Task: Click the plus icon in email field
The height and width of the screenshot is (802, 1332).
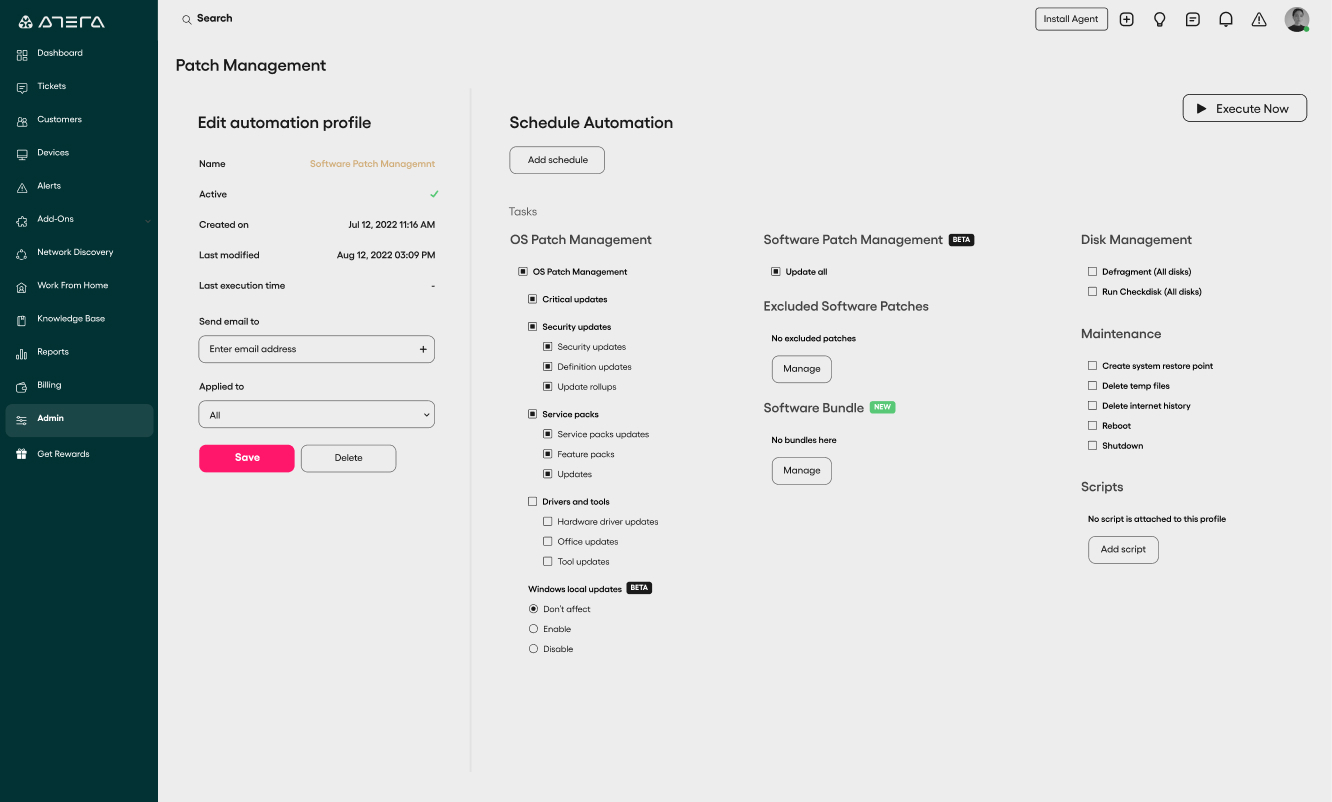Action: (x=423, y=349)
